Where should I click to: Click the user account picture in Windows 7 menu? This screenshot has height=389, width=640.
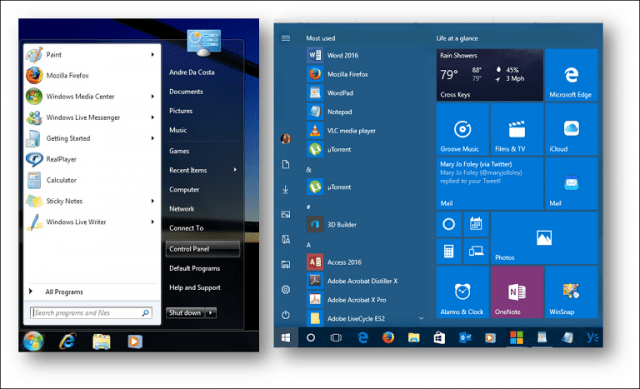(x=204, y=42)
